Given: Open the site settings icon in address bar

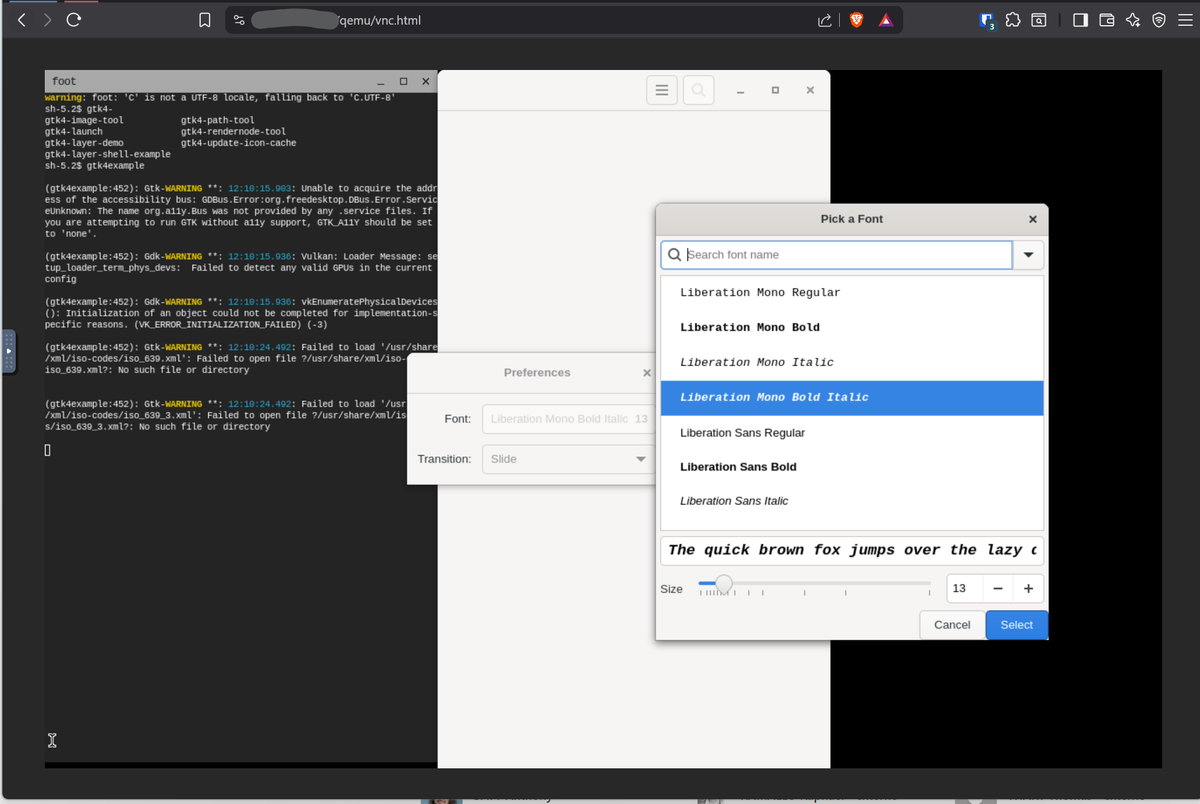Looking at the screenshot, I should [238, 20].
